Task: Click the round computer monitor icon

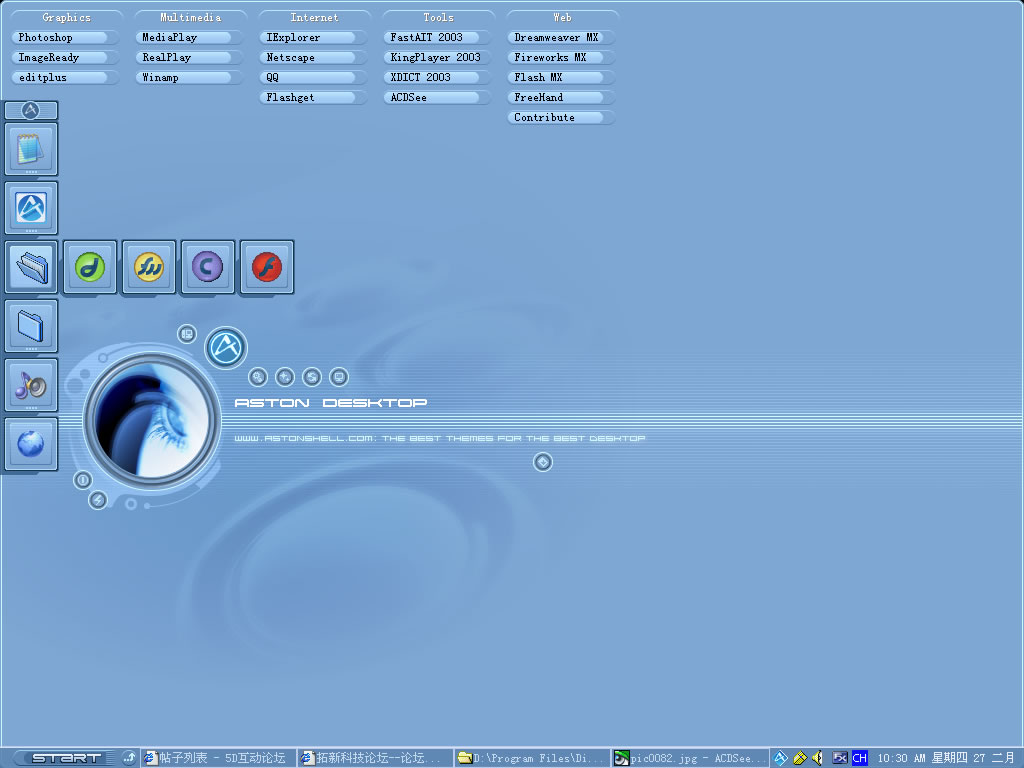Action: [338, 377]
